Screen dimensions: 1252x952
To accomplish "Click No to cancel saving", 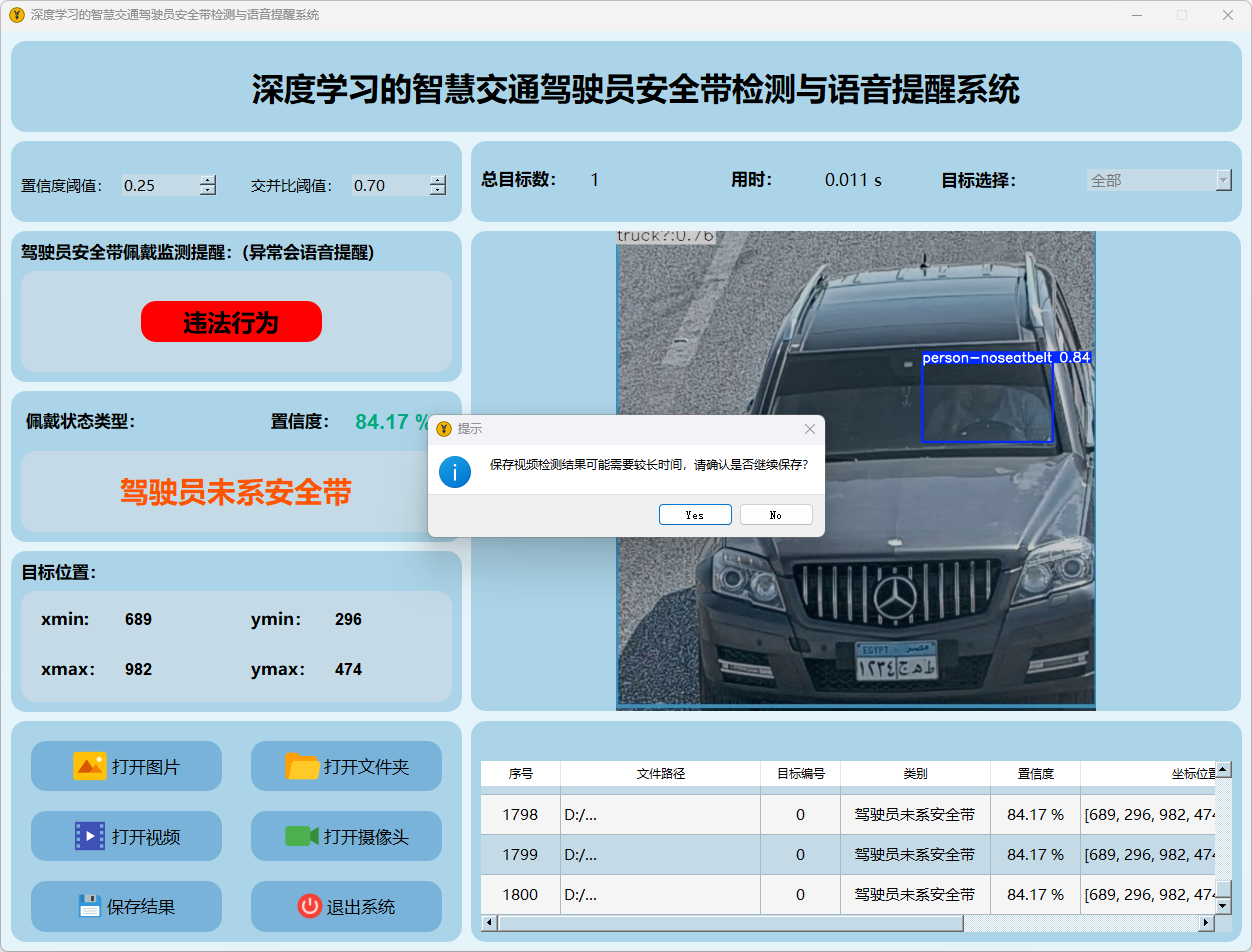I will tap(776, 515).
